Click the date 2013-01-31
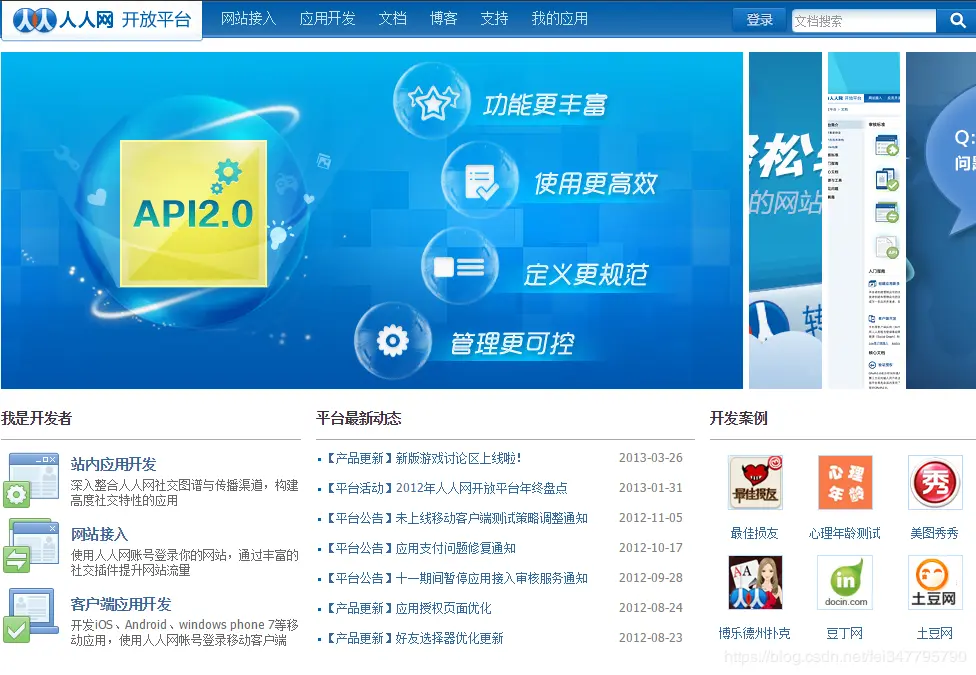Screen dimensions: 976x675 coord(650,488)
